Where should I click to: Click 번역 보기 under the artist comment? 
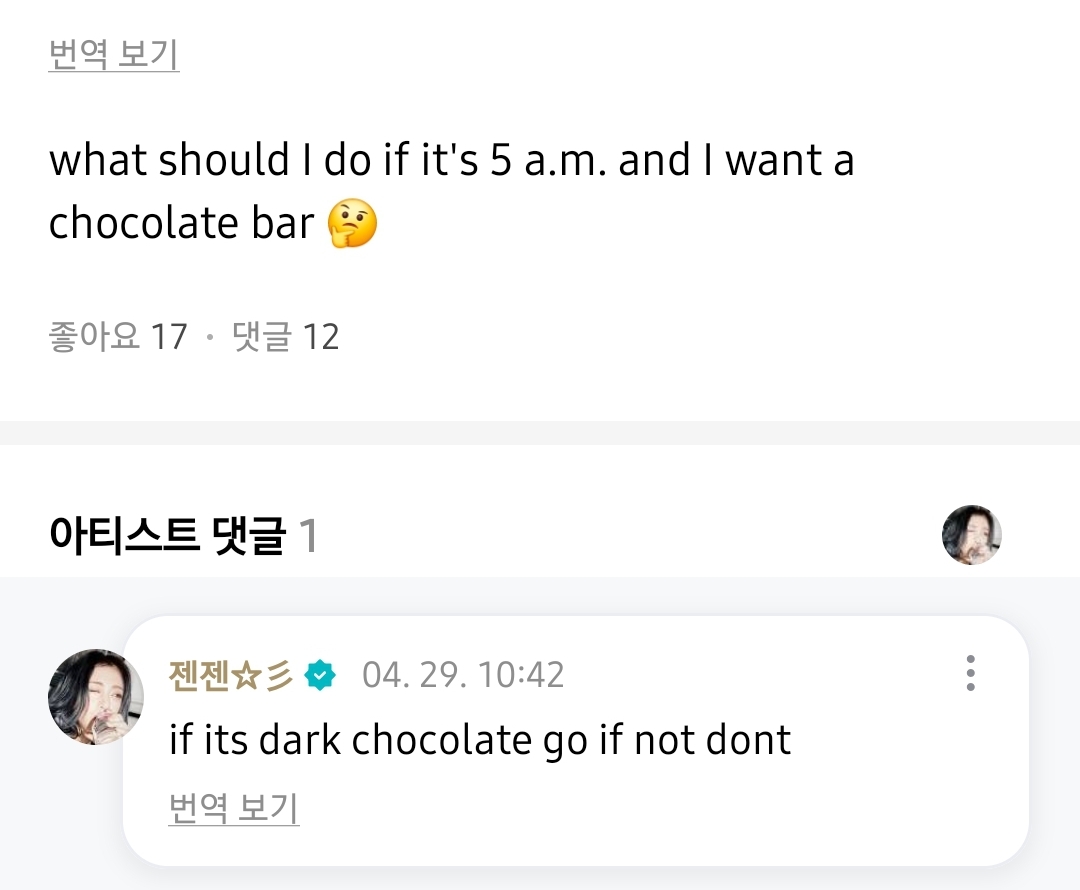234,807
